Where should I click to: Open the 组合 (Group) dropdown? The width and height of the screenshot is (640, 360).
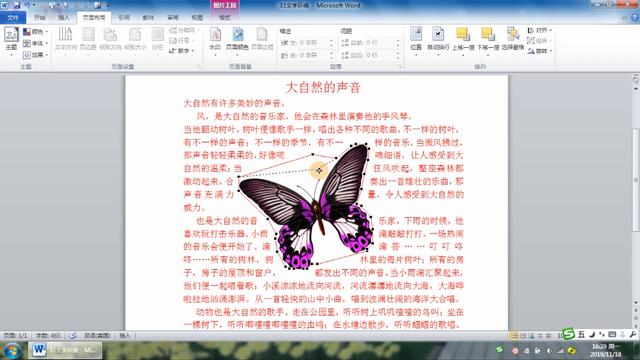click(539, 40)
